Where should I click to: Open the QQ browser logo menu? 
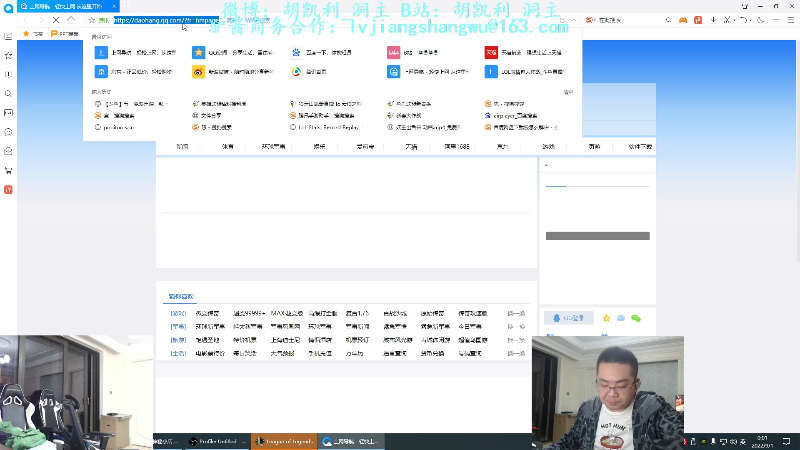8,8
